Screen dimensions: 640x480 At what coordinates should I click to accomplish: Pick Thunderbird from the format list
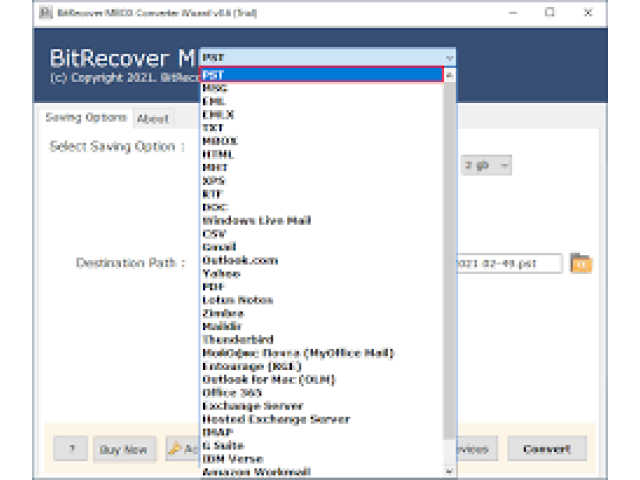click(x=237, y=339)
